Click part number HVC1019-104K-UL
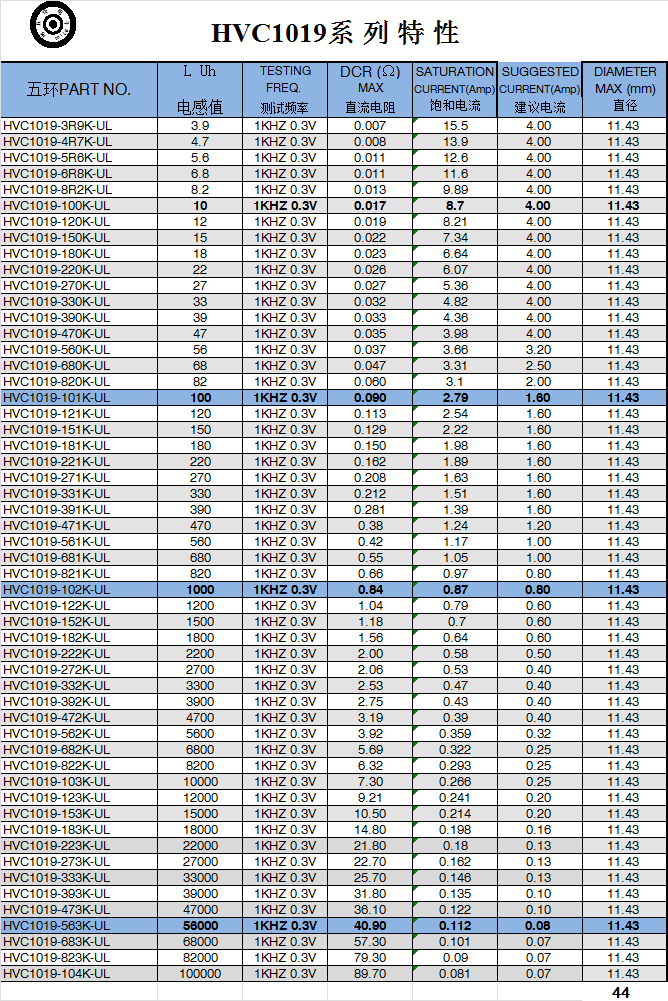 [x=57, y=974]
